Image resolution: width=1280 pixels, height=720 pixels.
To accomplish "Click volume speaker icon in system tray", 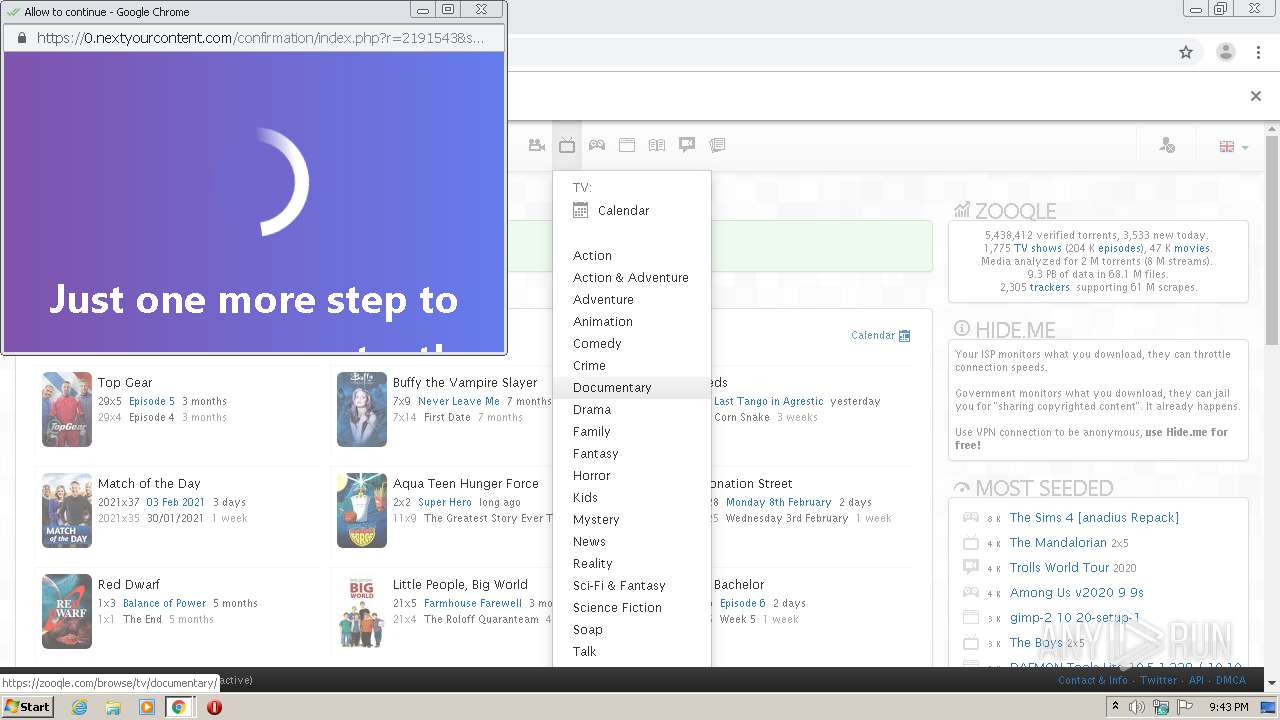I will (1137, 707).
